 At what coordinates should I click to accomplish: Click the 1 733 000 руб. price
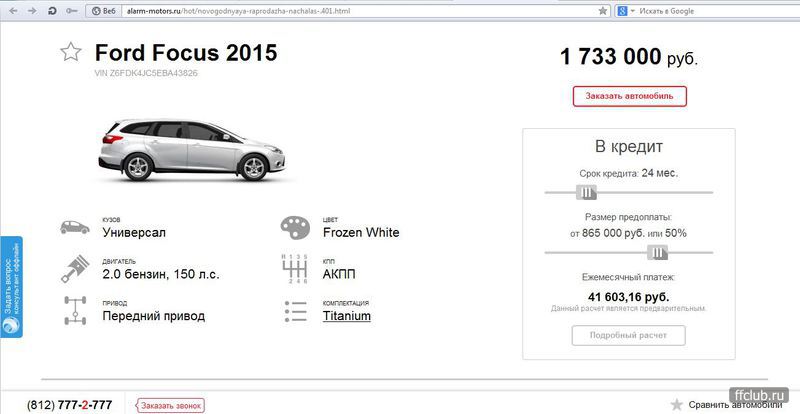[x=629, y=57]
